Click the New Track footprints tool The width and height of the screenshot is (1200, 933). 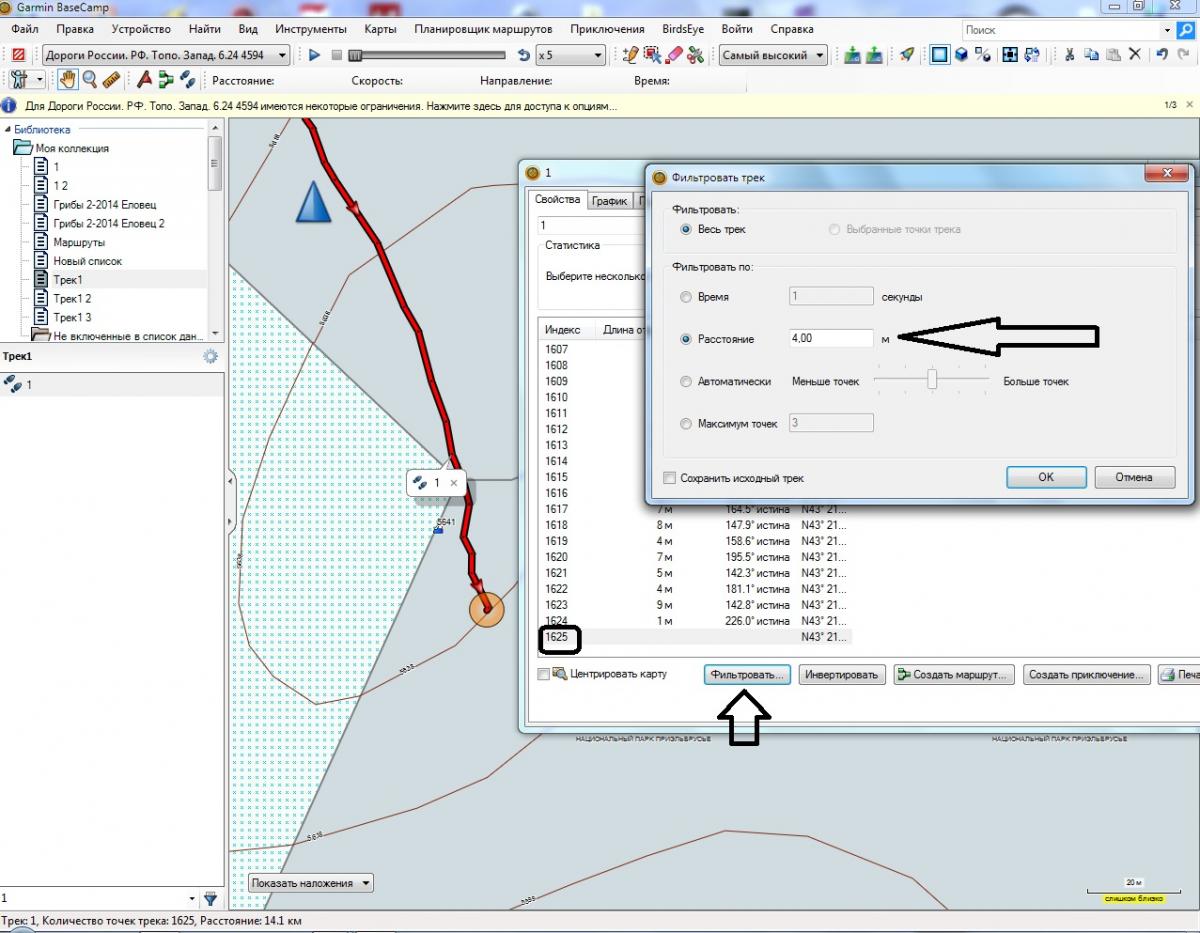[187, 80]
